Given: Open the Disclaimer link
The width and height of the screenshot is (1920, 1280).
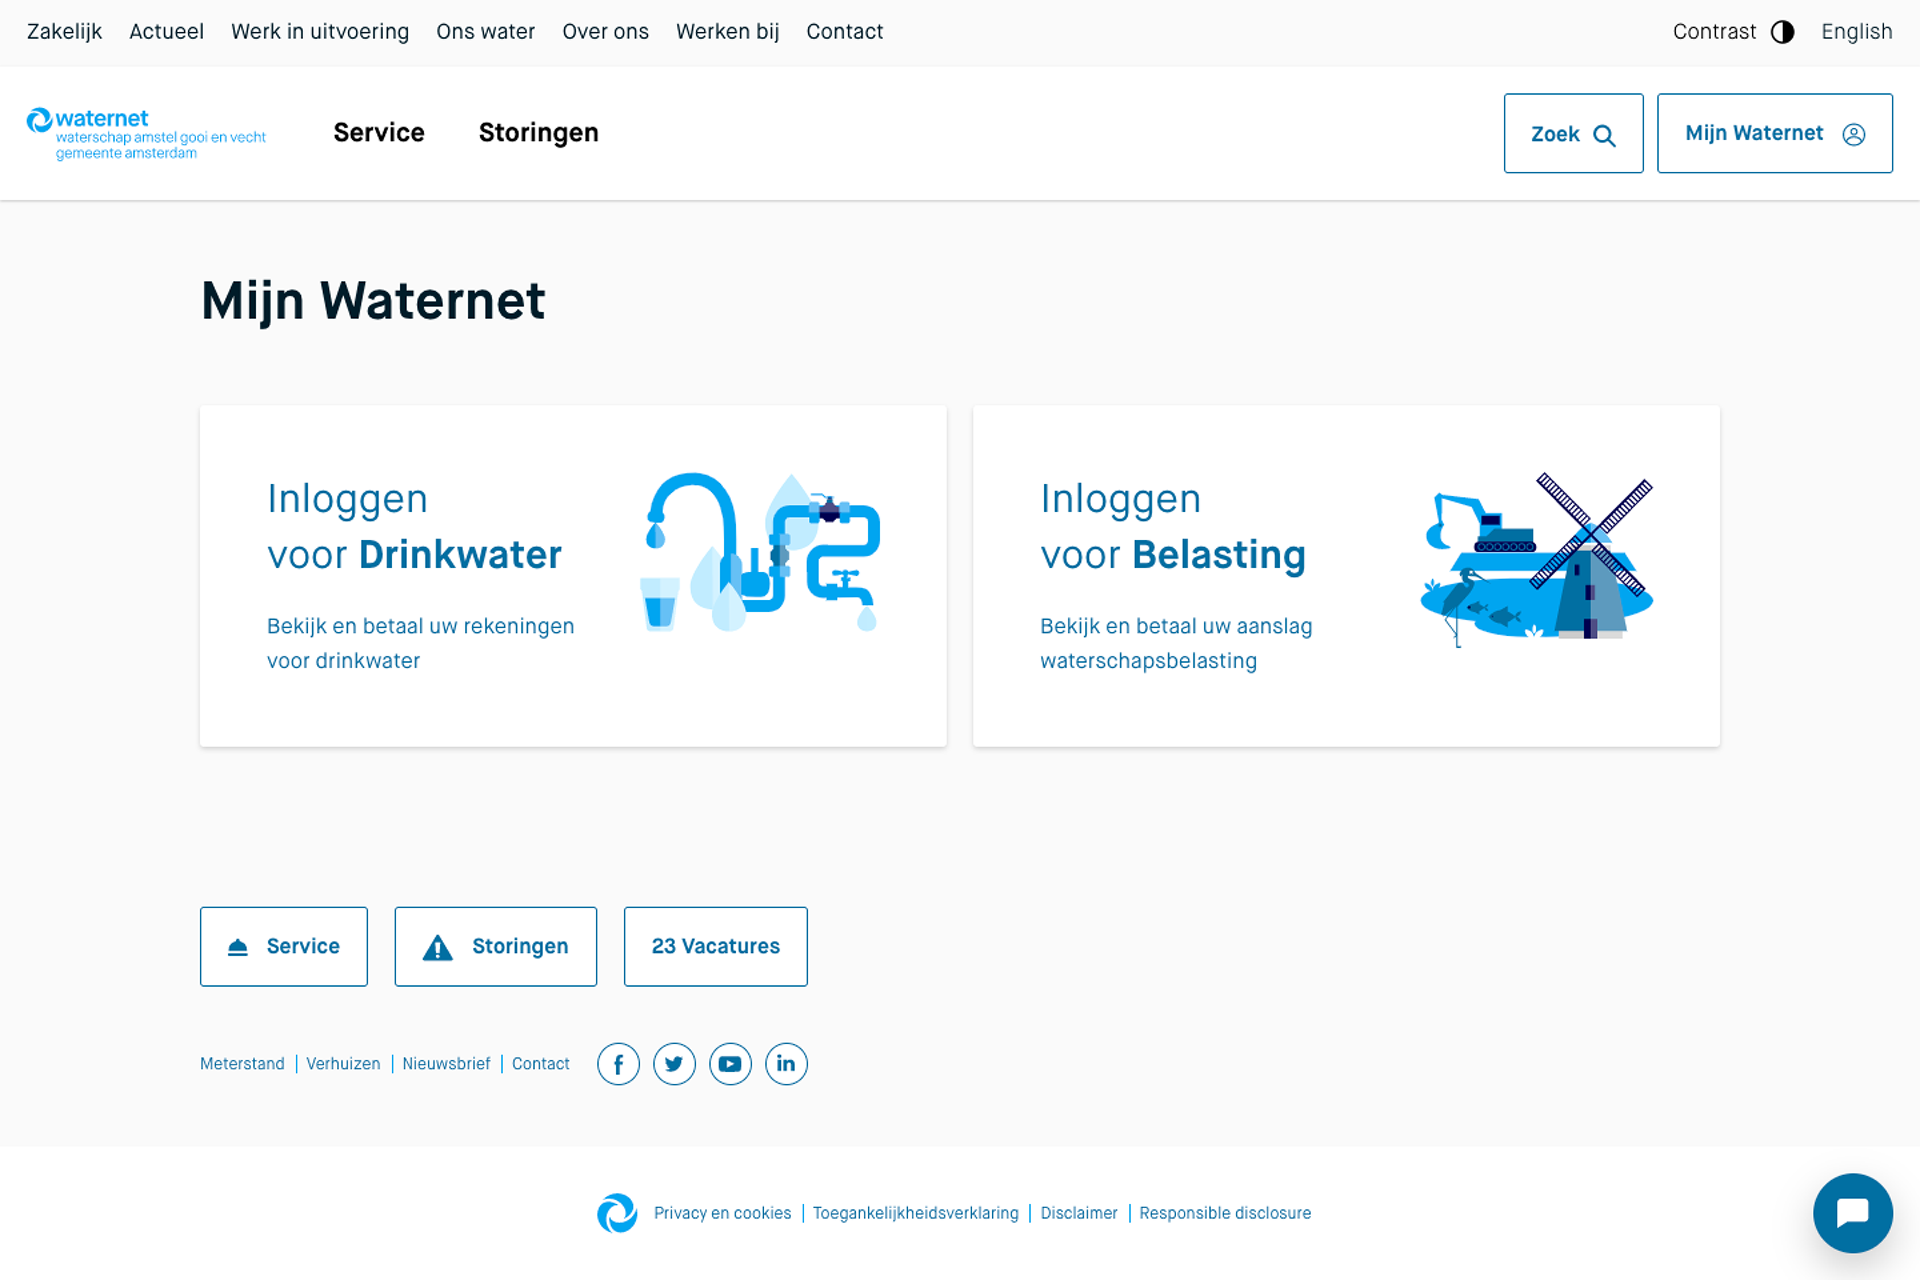Looking at the screenshot, I should 1078,1213.
